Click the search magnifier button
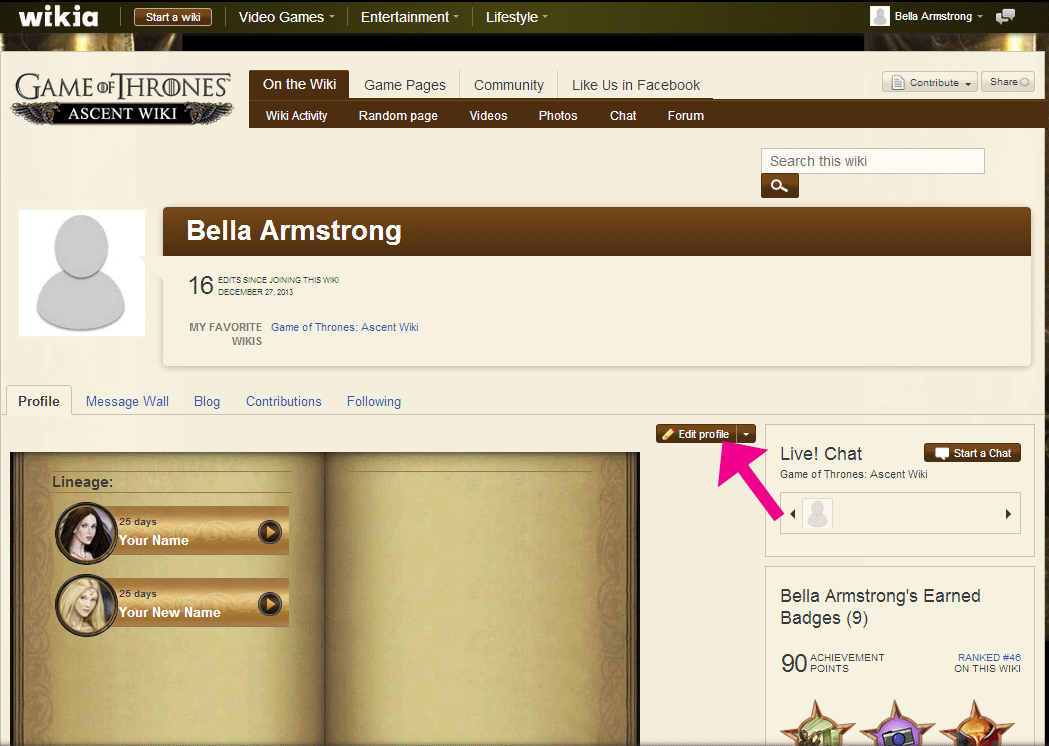The image size is (1049, 746). click(x=779, y=185)
